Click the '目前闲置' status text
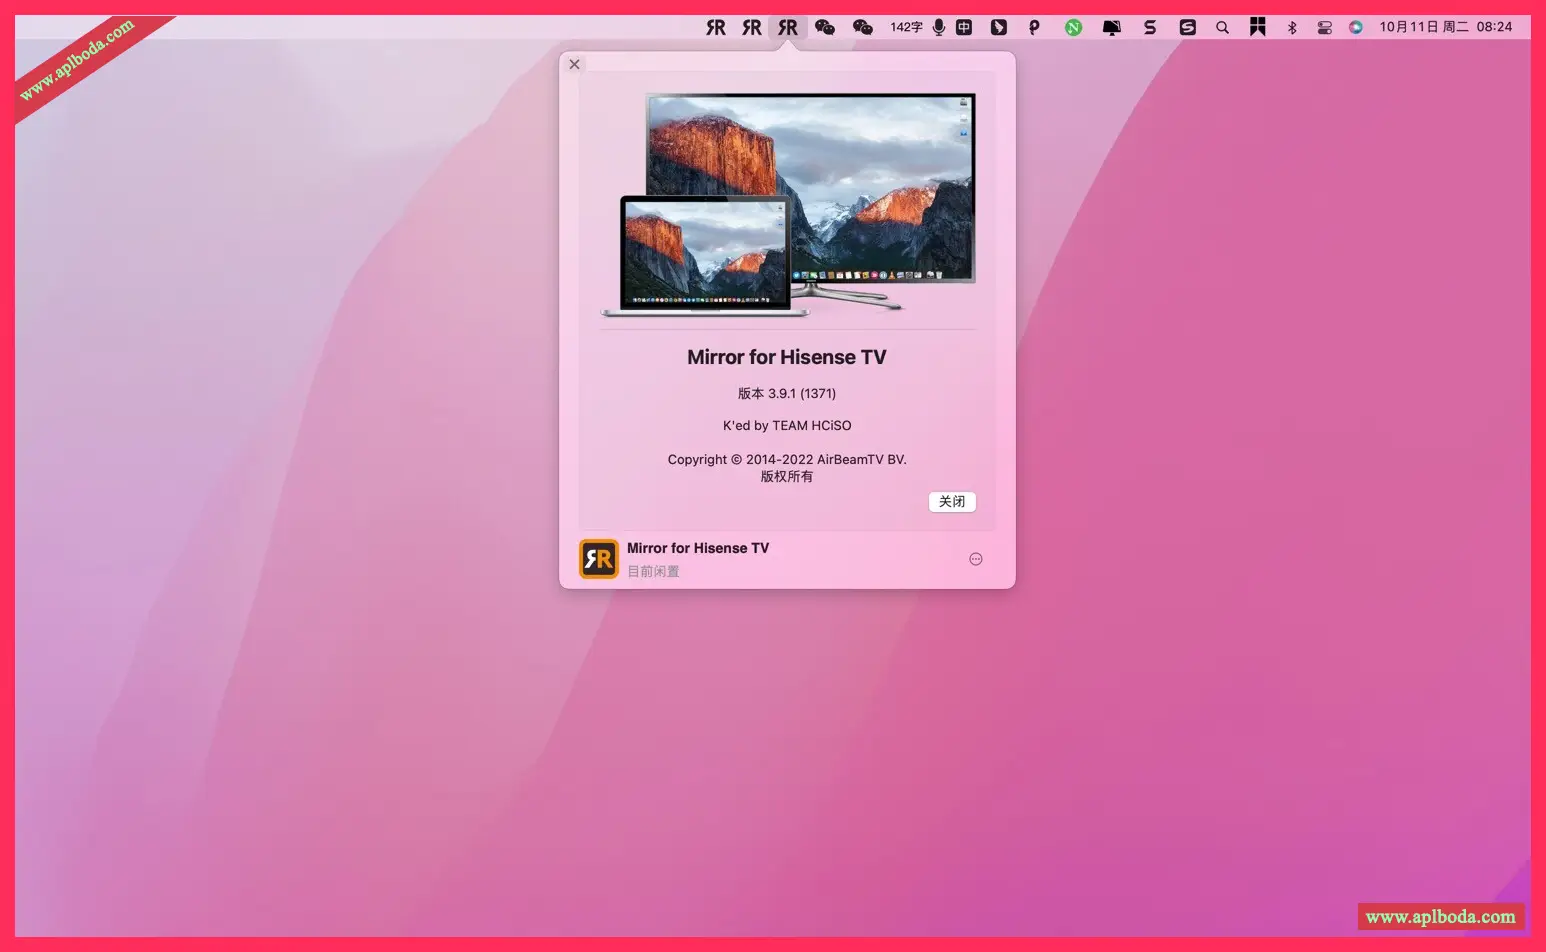The height and width of the screenshot is (952, 1546). tap(653, 571)
